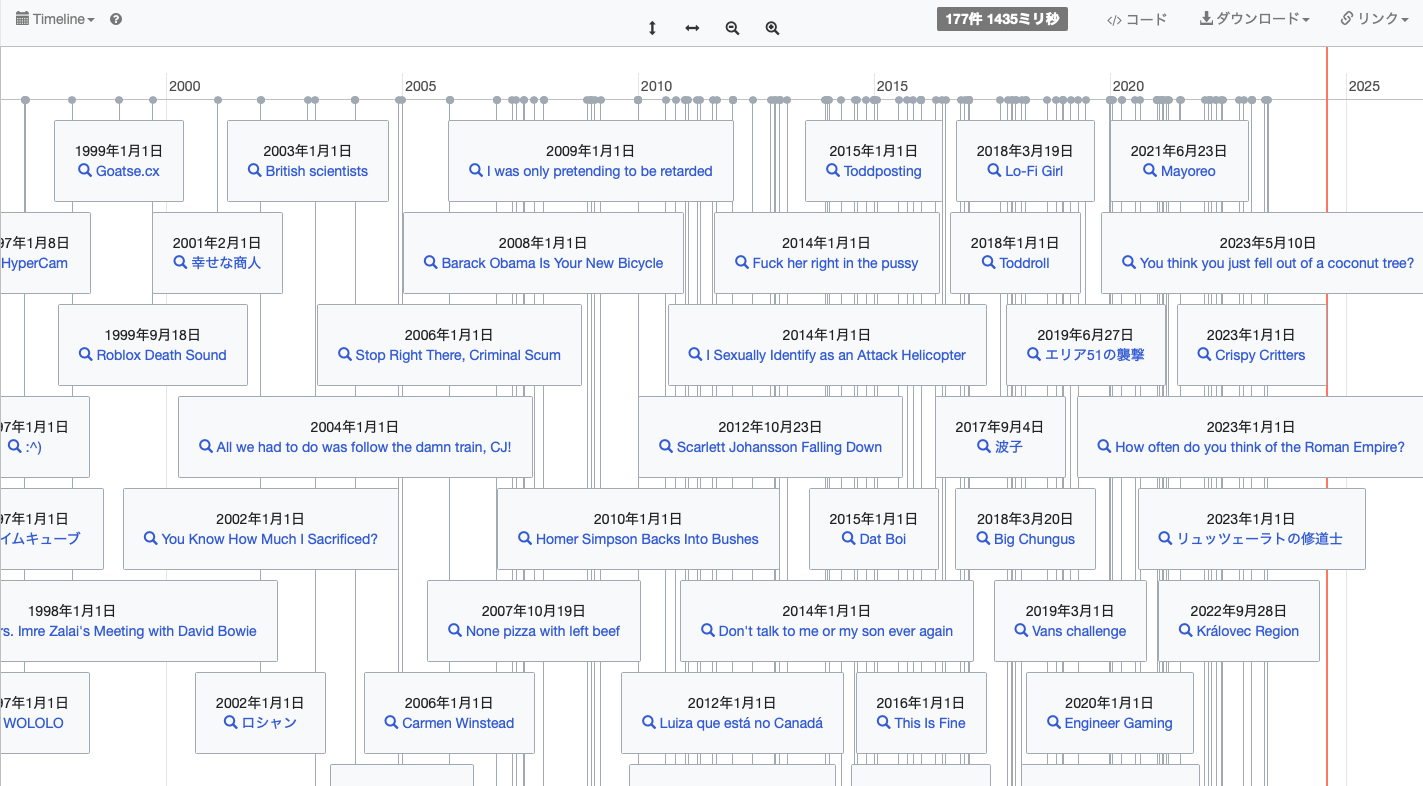
Task: Click the date 2007年10月19日
Action: (x=533, y=611)
